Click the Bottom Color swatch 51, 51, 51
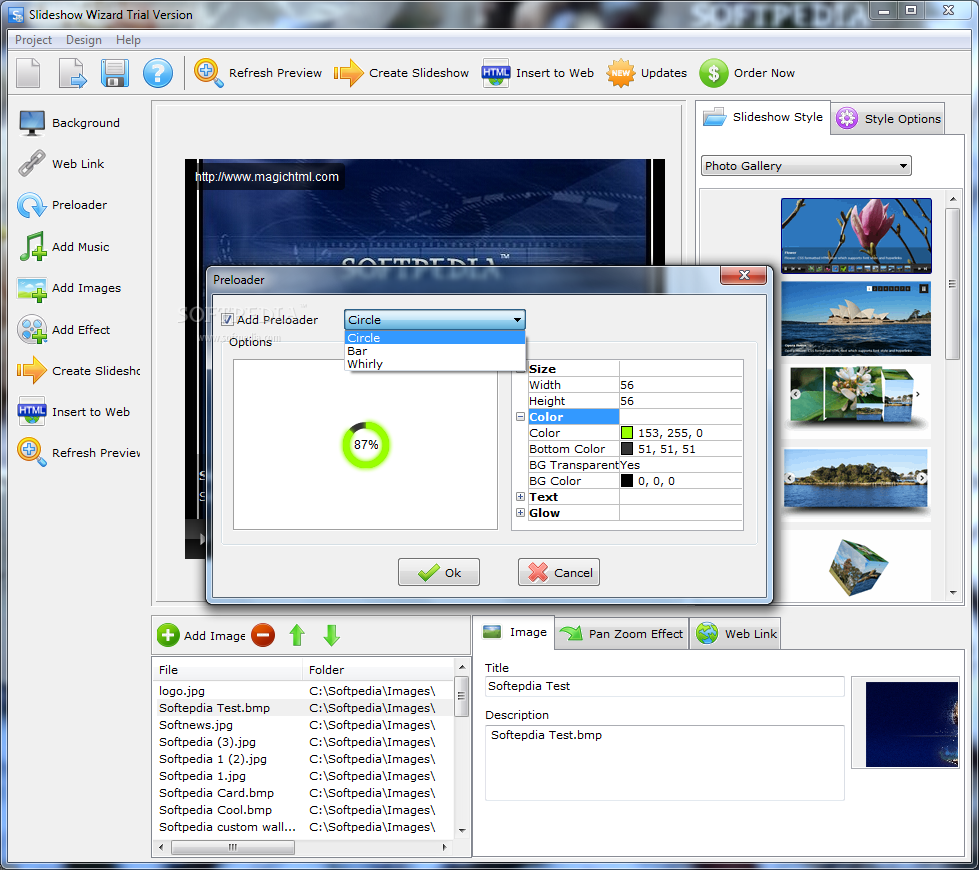Viewport: 979px width, 870px height. tap(627, 449)
